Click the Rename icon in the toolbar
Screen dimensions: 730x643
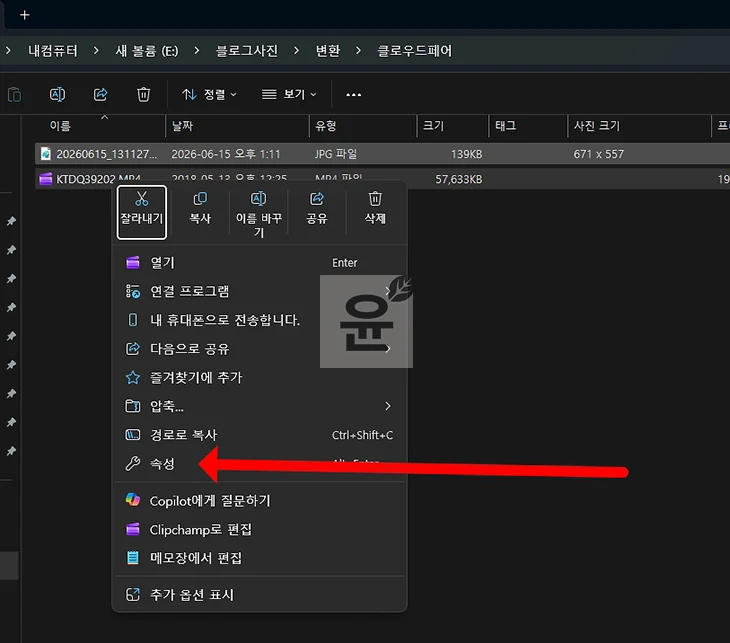(x=57, y=95)
